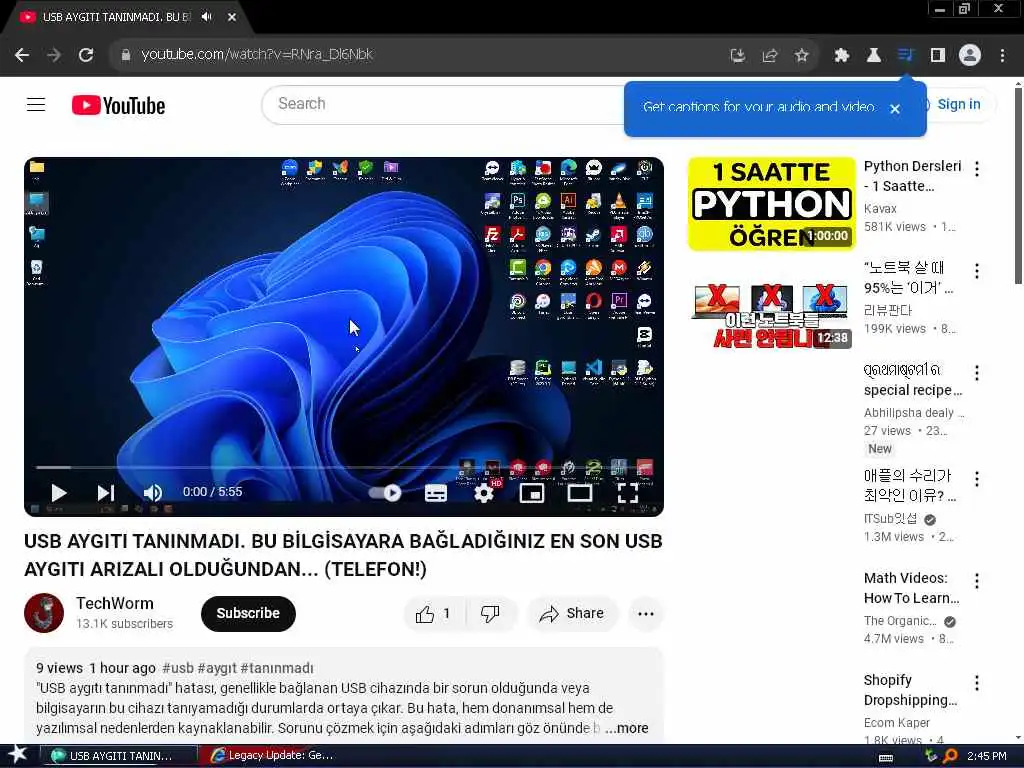
Task: Open options for 애플의 수리가 video
Action: (x=977, y=479)
